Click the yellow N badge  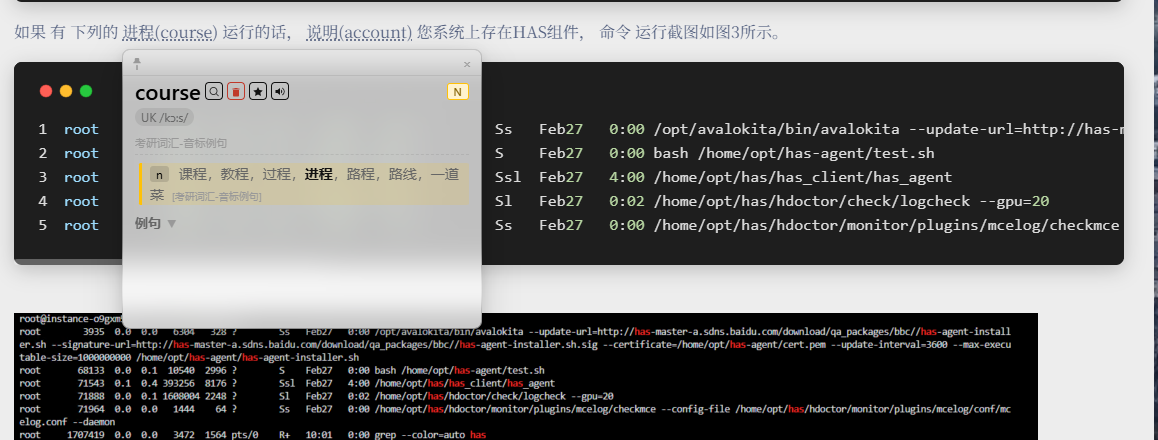click(x=458, y=92)
